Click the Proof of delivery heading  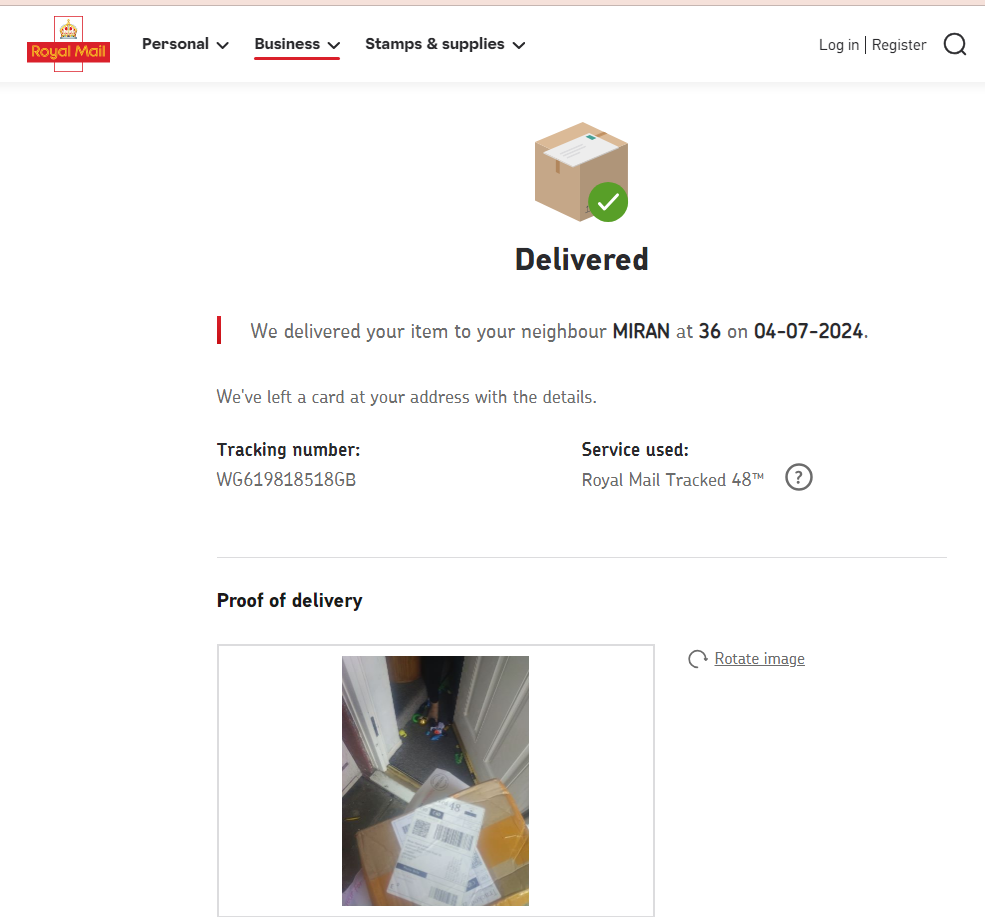(290, 601)
